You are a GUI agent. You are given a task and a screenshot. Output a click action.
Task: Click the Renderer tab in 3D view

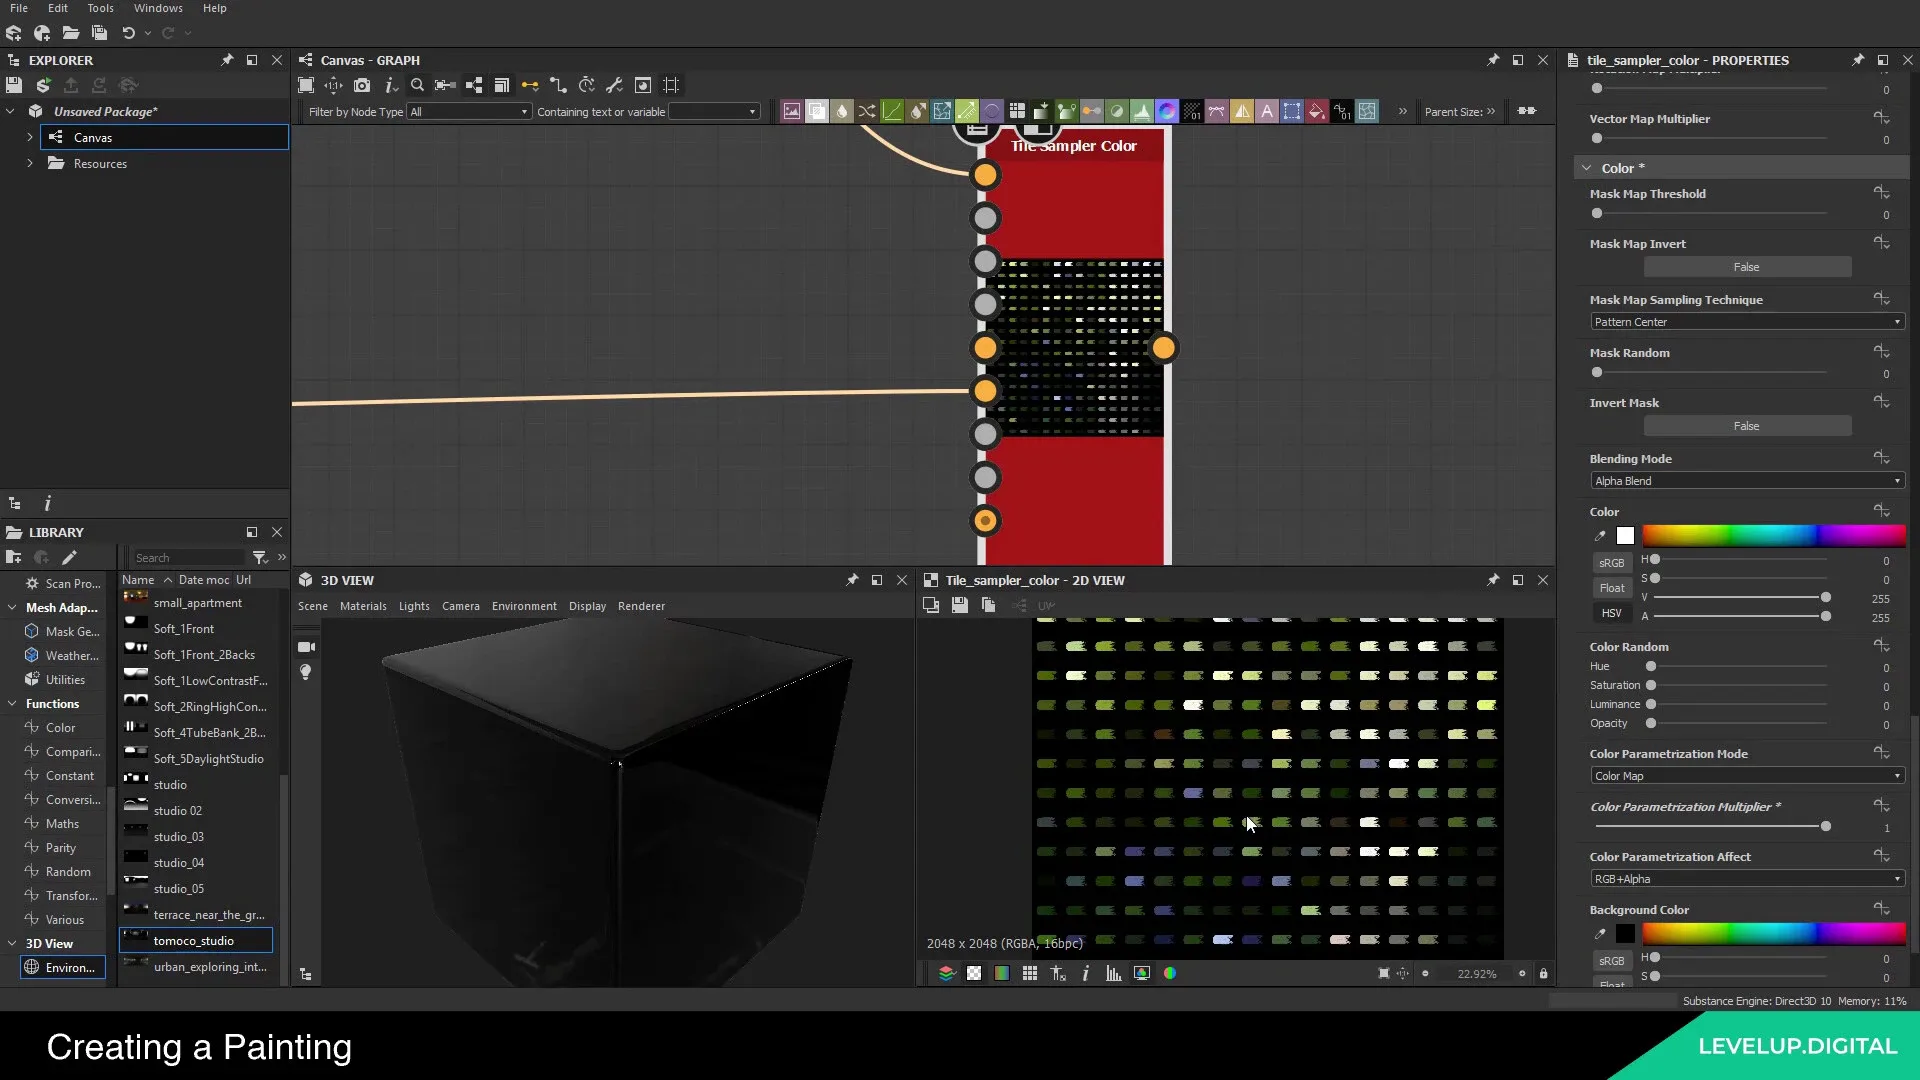click(641, 605)
